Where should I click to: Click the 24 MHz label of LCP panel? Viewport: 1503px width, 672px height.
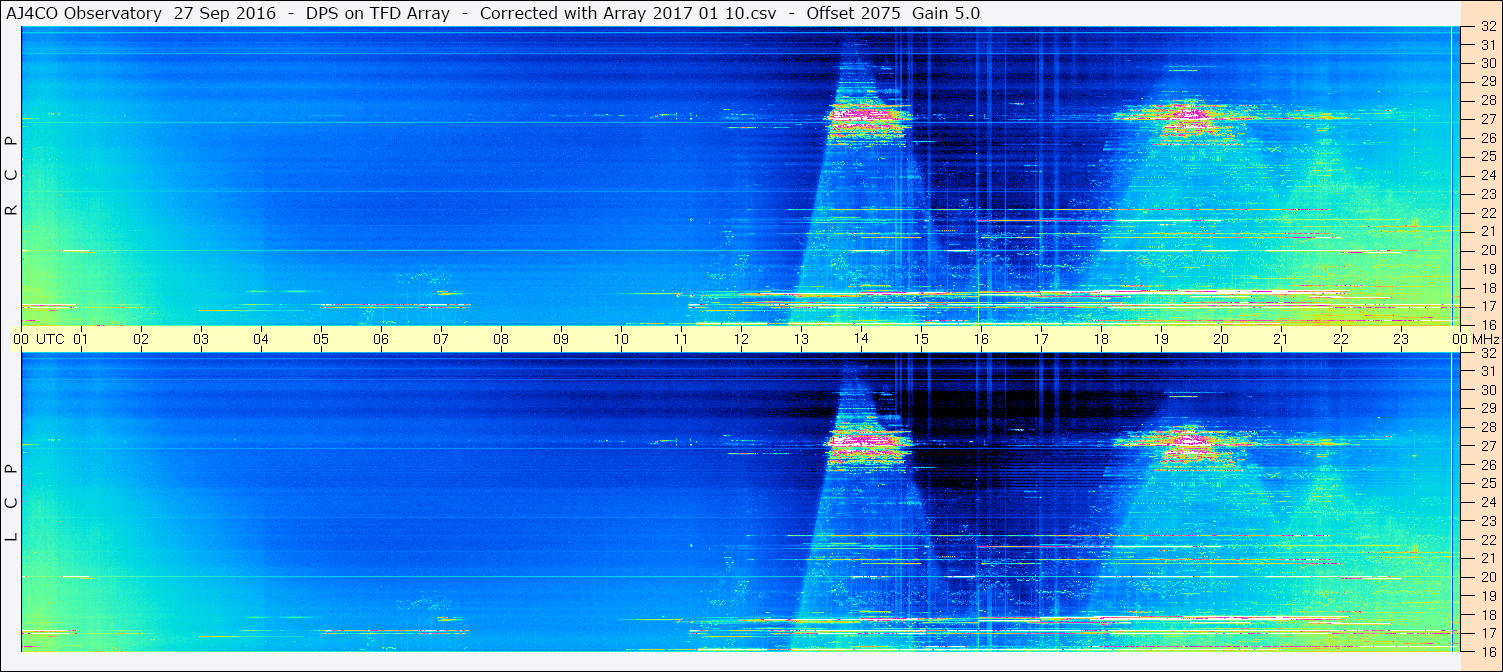(1487, 502)
